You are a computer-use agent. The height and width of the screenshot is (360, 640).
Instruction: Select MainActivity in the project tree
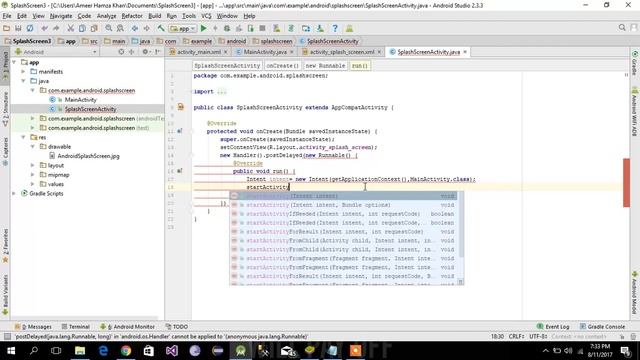pos(80,100)
